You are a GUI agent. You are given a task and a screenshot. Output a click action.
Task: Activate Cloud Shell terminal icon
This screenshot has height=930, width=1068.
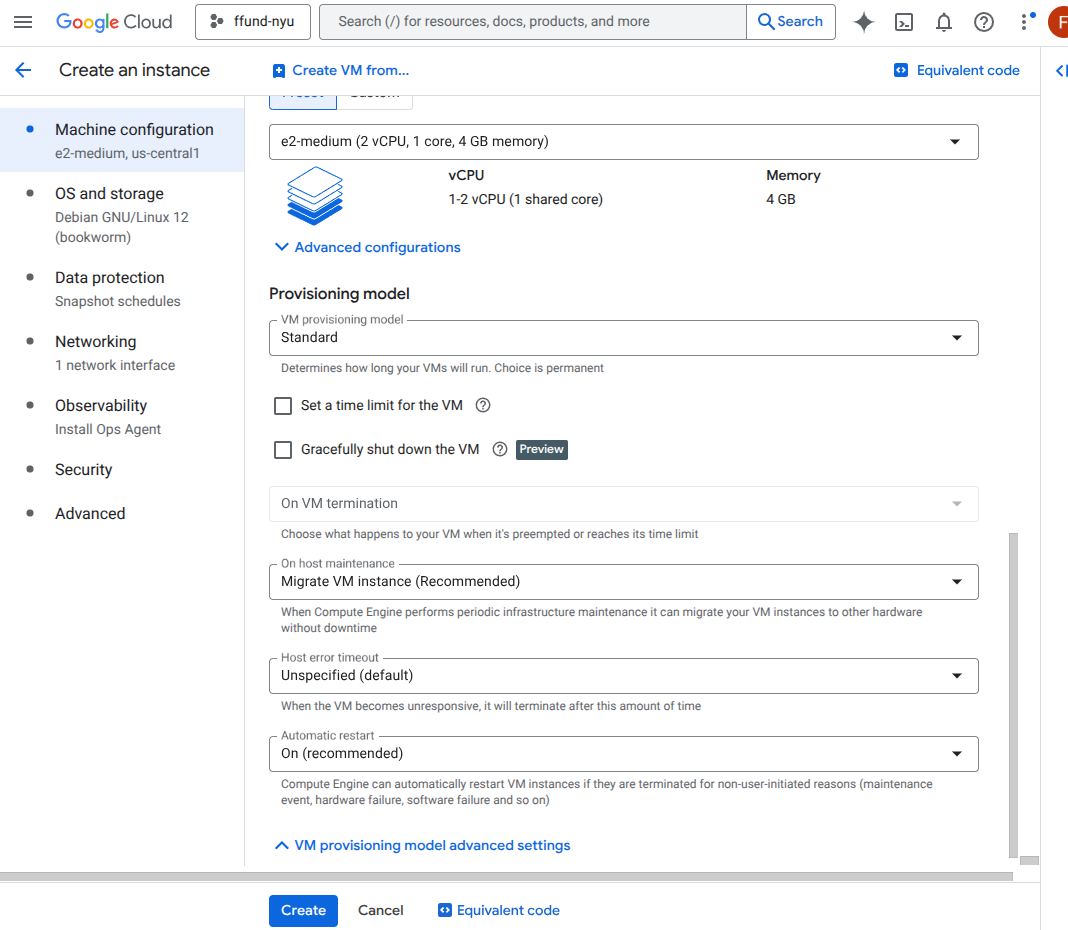tap(904, 22)
